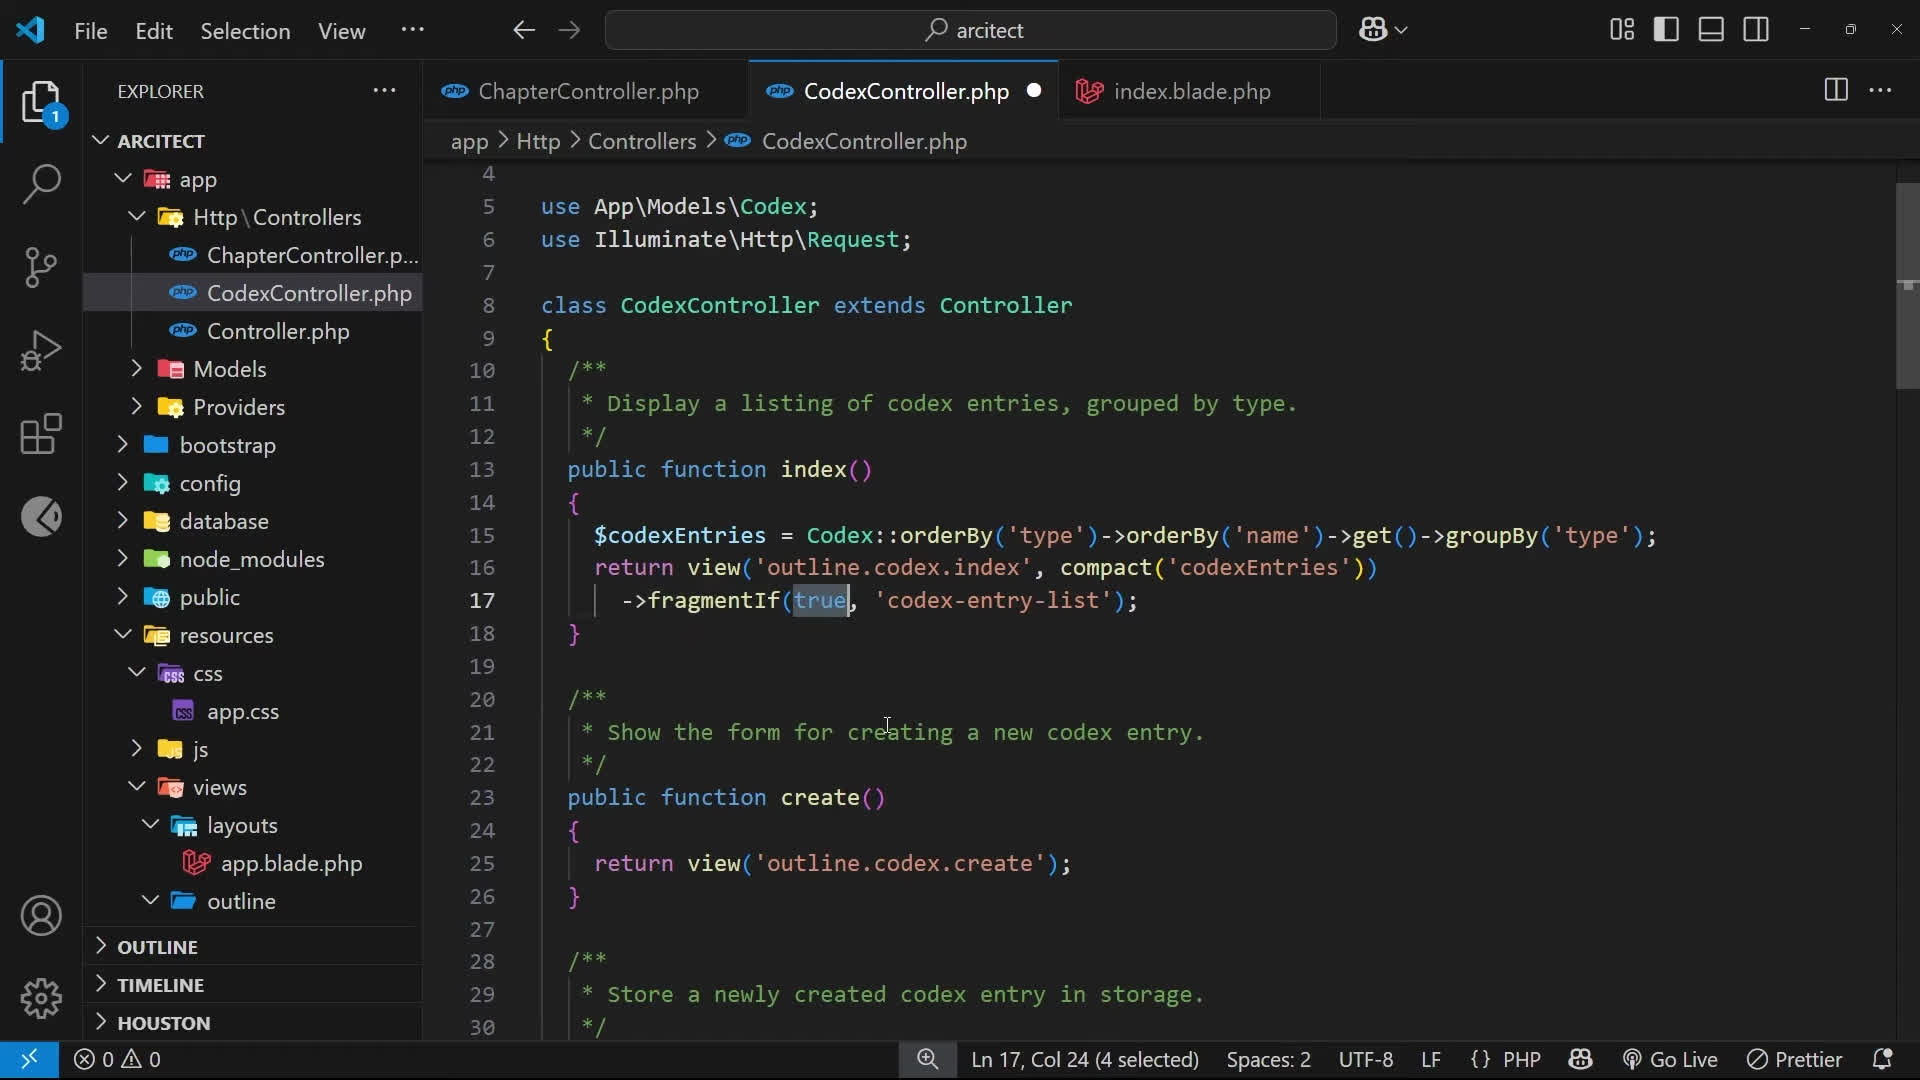Toggle secondary side bar visibility

coord(1756,30)
